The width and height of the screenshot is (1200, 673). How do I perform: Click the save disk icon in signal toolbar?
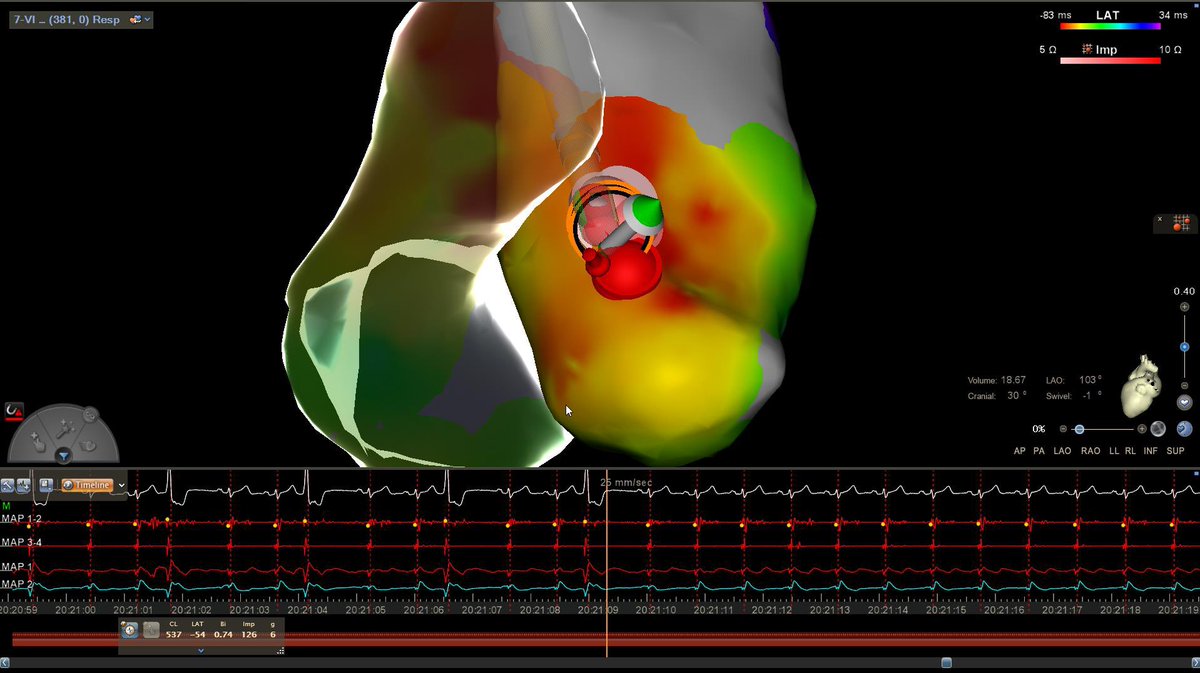pos(46,484)
